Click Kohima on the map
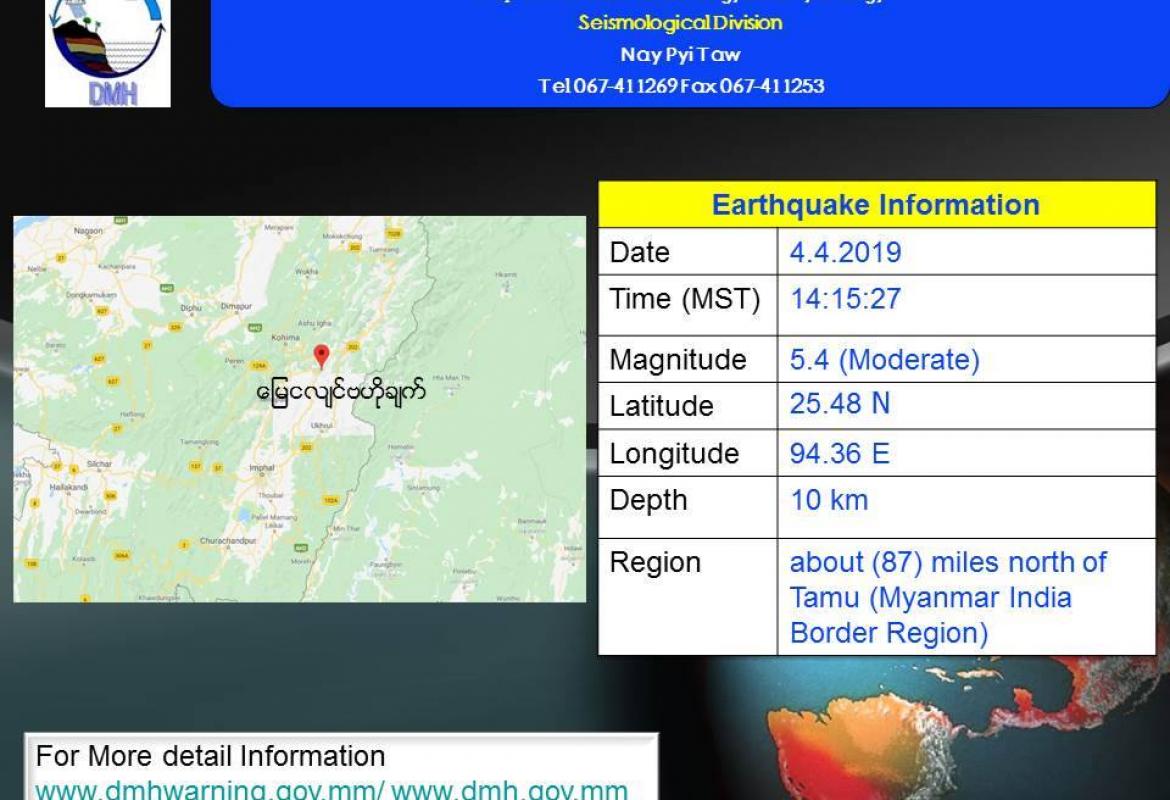 point(285,337)
